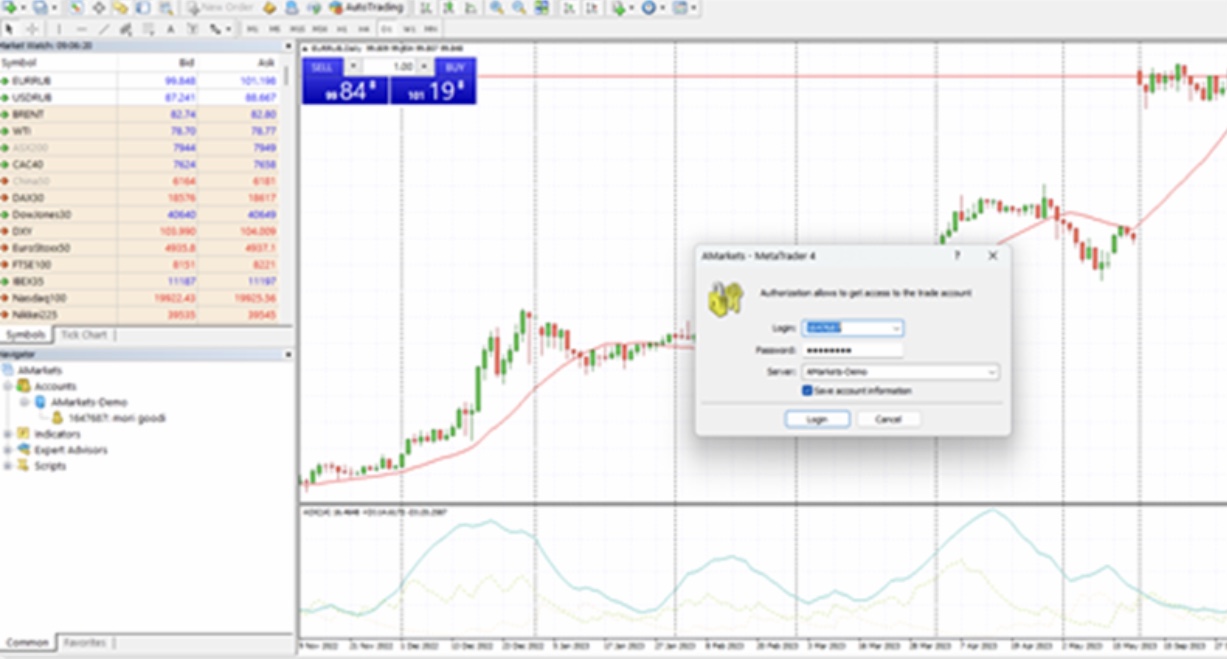Click the SELL button on one-click panel
This screenshot has width=1227, height=659.
coord(322,67)
